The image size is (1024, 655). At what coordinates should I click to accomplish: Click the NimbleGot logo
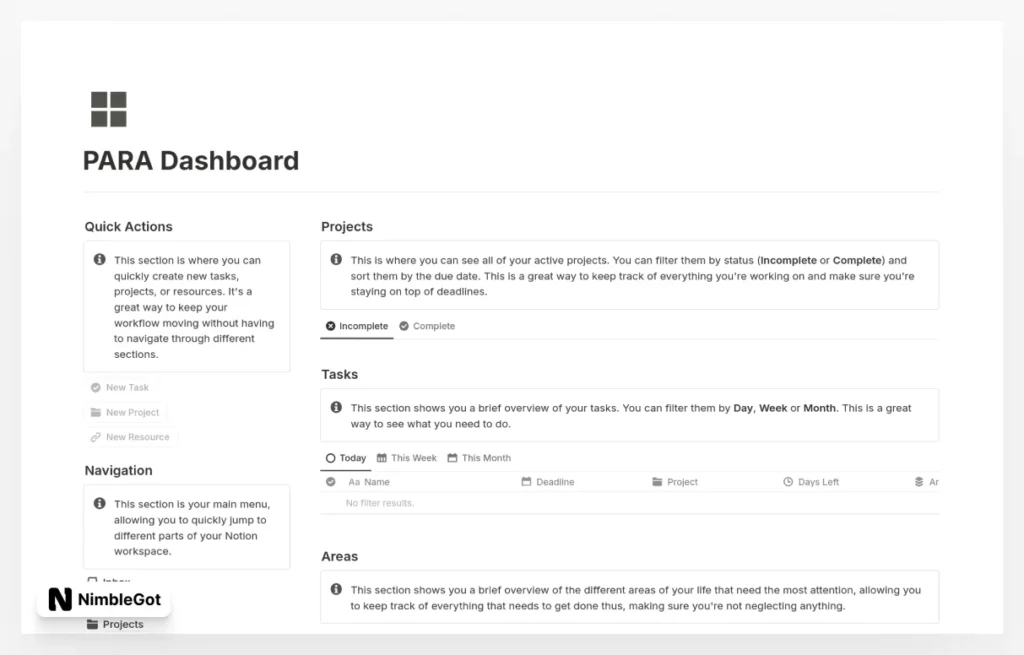(103, 600)
